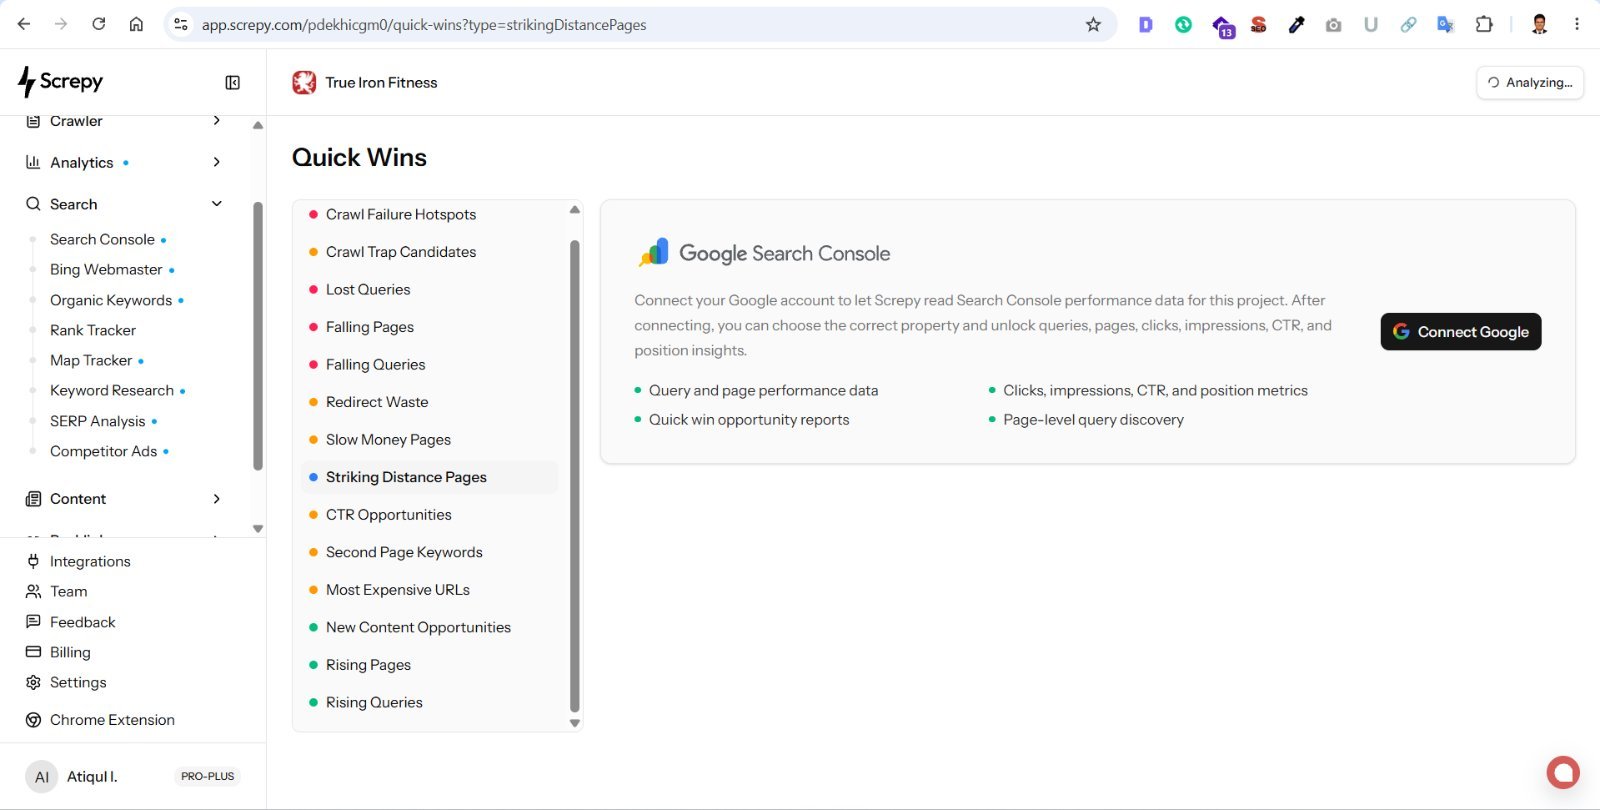The height and width of the screenshot is (810, 1600).
Task: Select Crawl Trap Candidates report
Action: coord(430,252)
